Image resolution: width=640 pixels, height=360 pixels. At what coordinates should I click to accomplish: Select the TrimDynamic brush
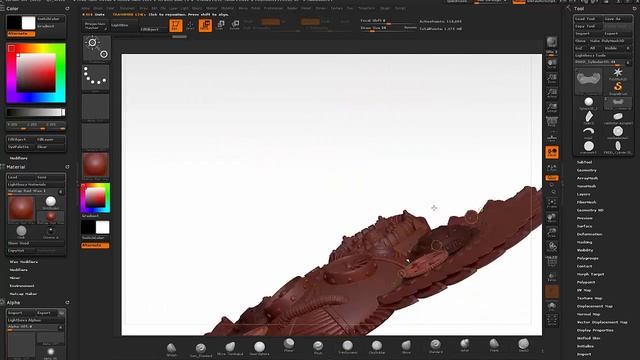(347, 347)
